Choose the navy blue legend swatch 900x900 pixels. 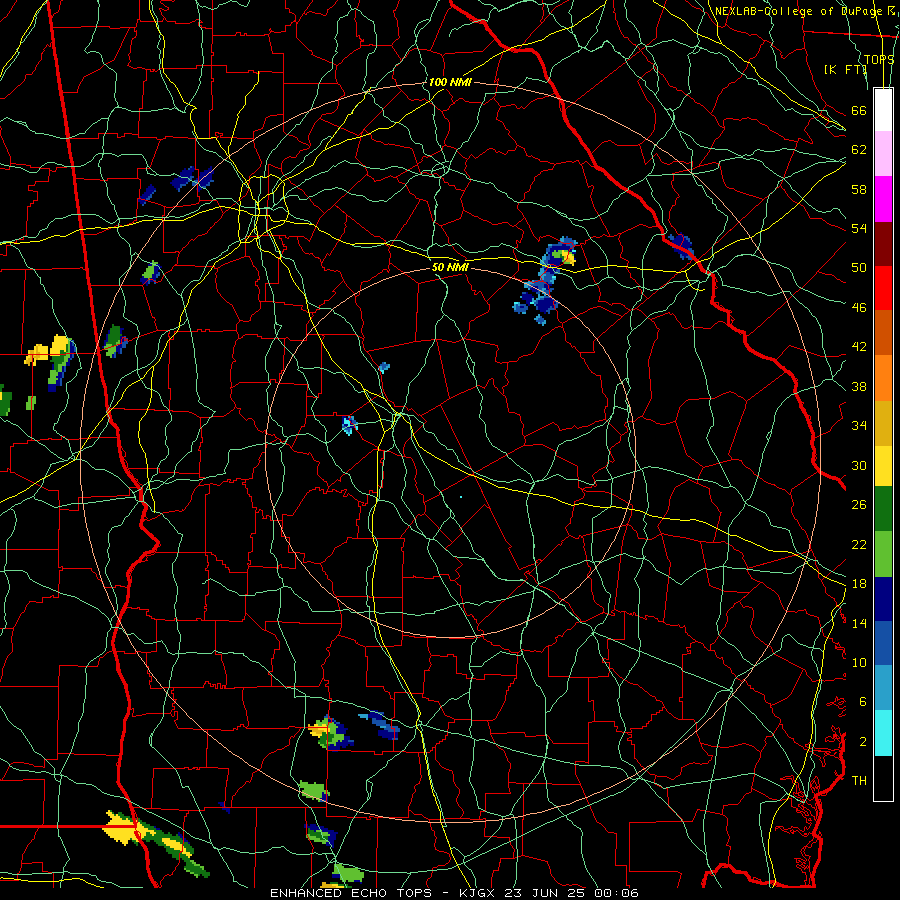[883, 599]
